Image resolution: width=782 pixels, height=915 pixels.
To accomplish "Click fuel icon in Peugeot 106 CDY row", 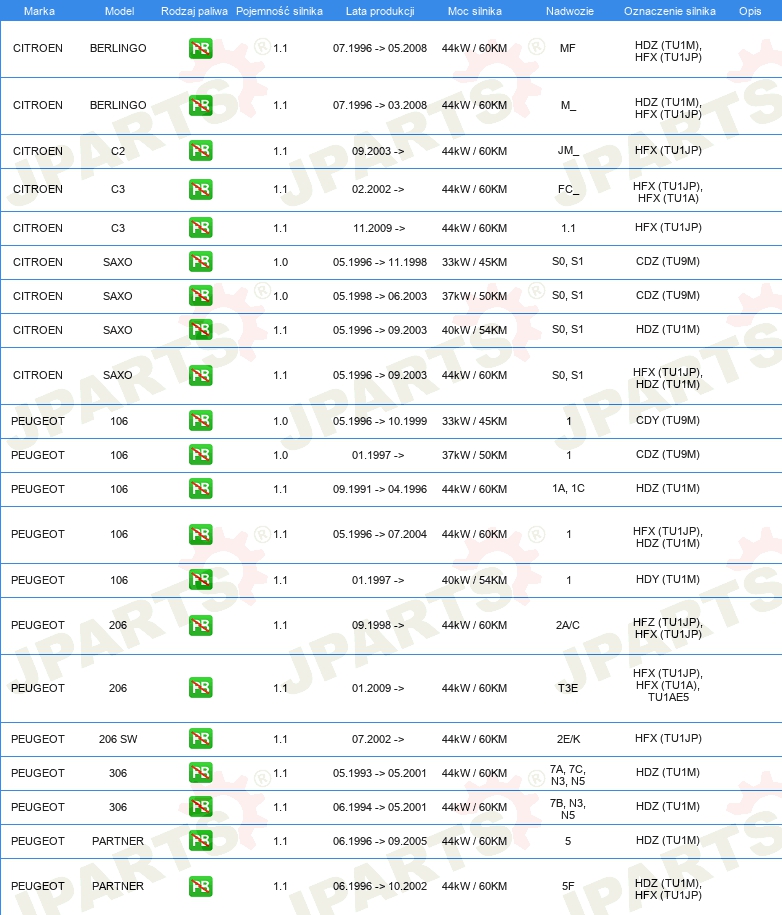I will click(x=200, y=421).
